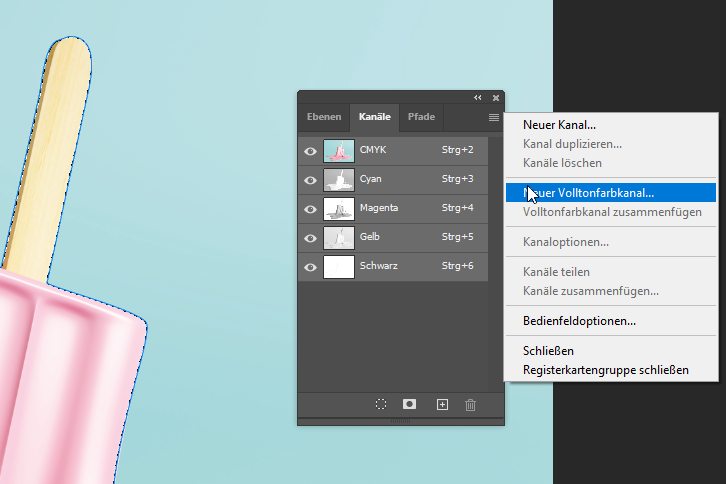Hide the CMYK composite channel
This screenshot has width=726, height=484.
[310, 151]
